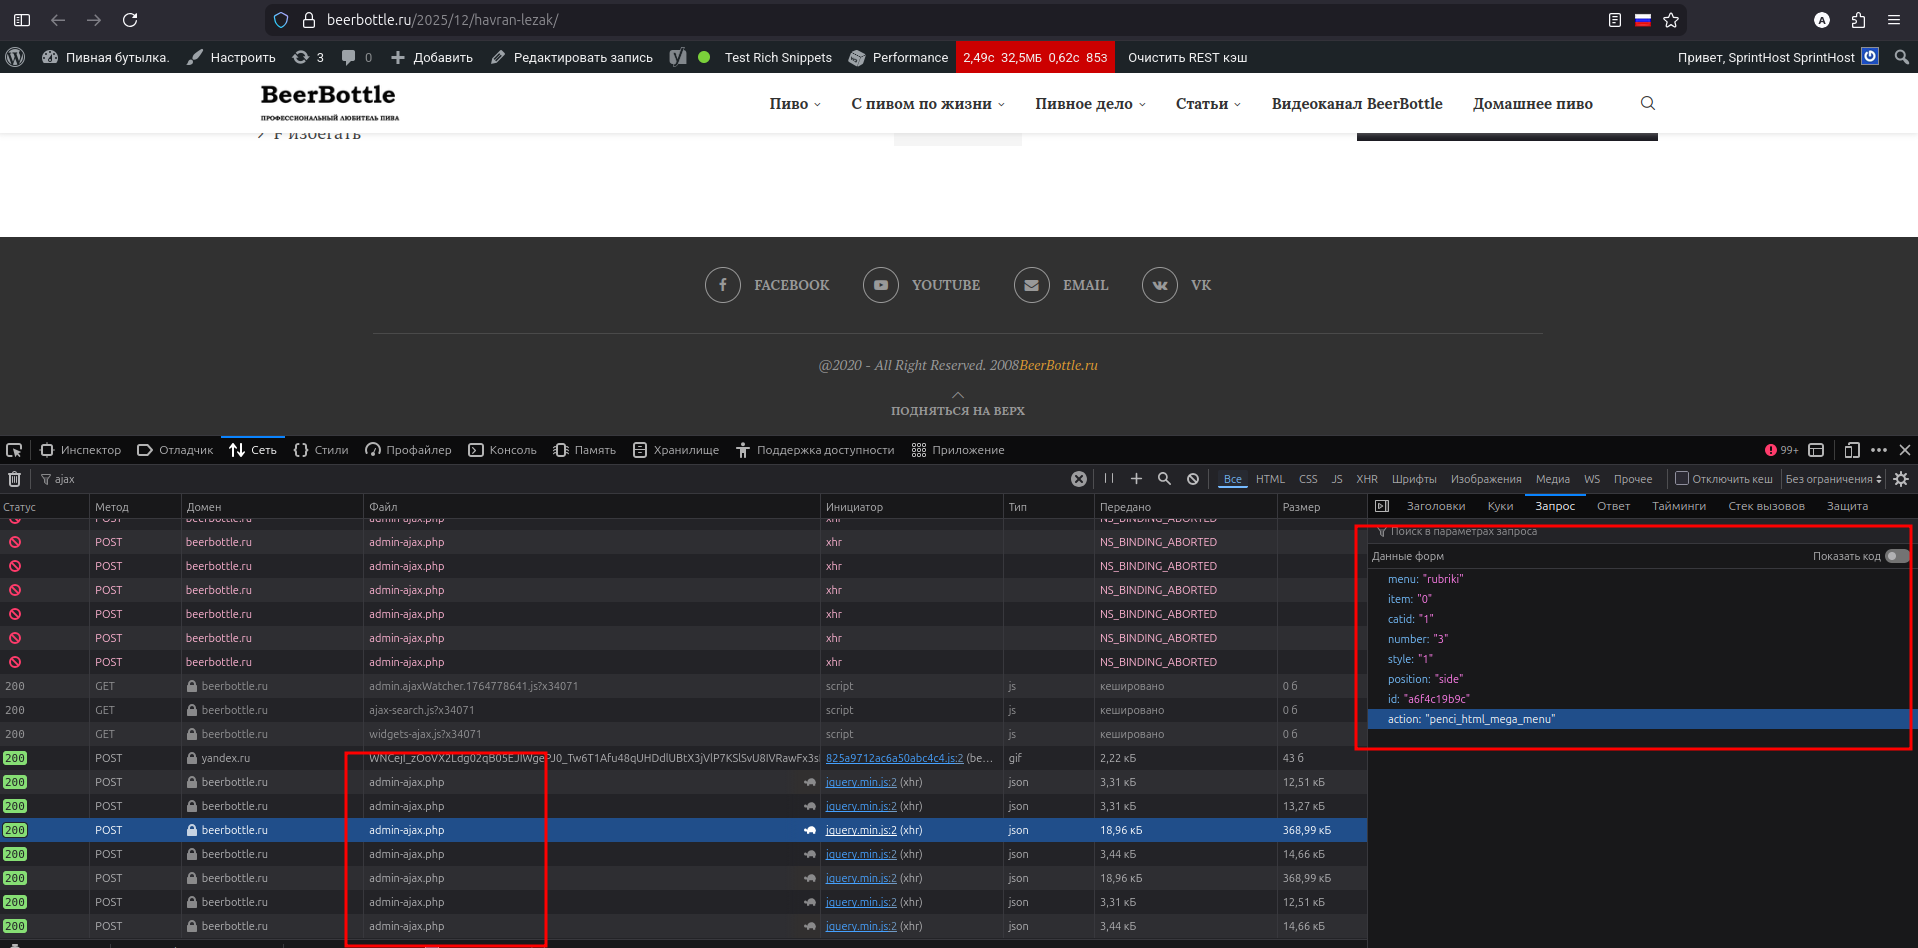Pause network recording

pos(1108,479)
